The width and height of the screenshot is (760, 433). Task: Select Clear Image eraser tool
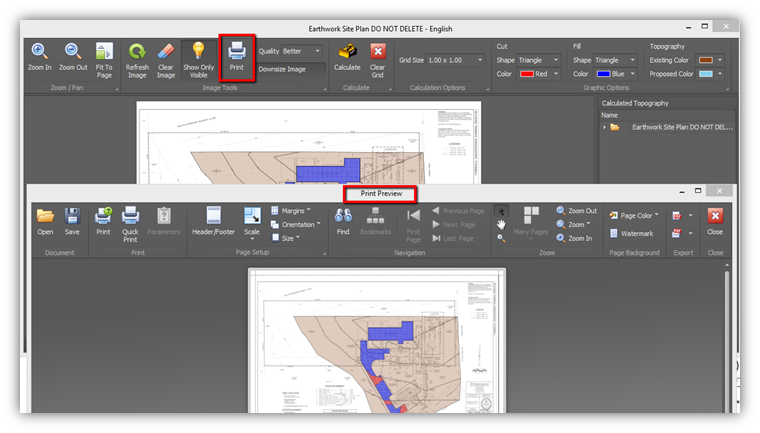click(x=166, y=61)
